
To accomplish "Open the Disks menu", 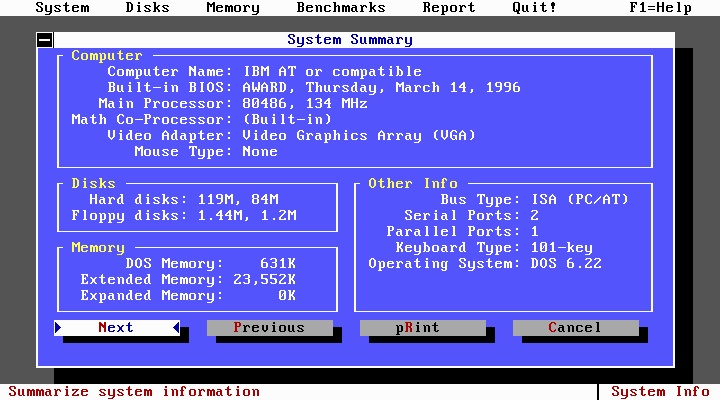I will tap(147, 8).
